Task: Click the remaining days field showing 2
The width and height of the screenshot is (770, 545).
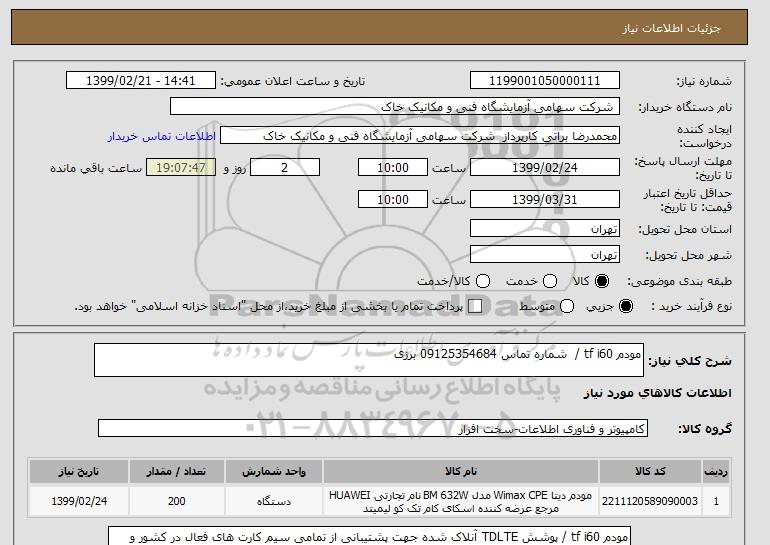Action: click(285, 167)
